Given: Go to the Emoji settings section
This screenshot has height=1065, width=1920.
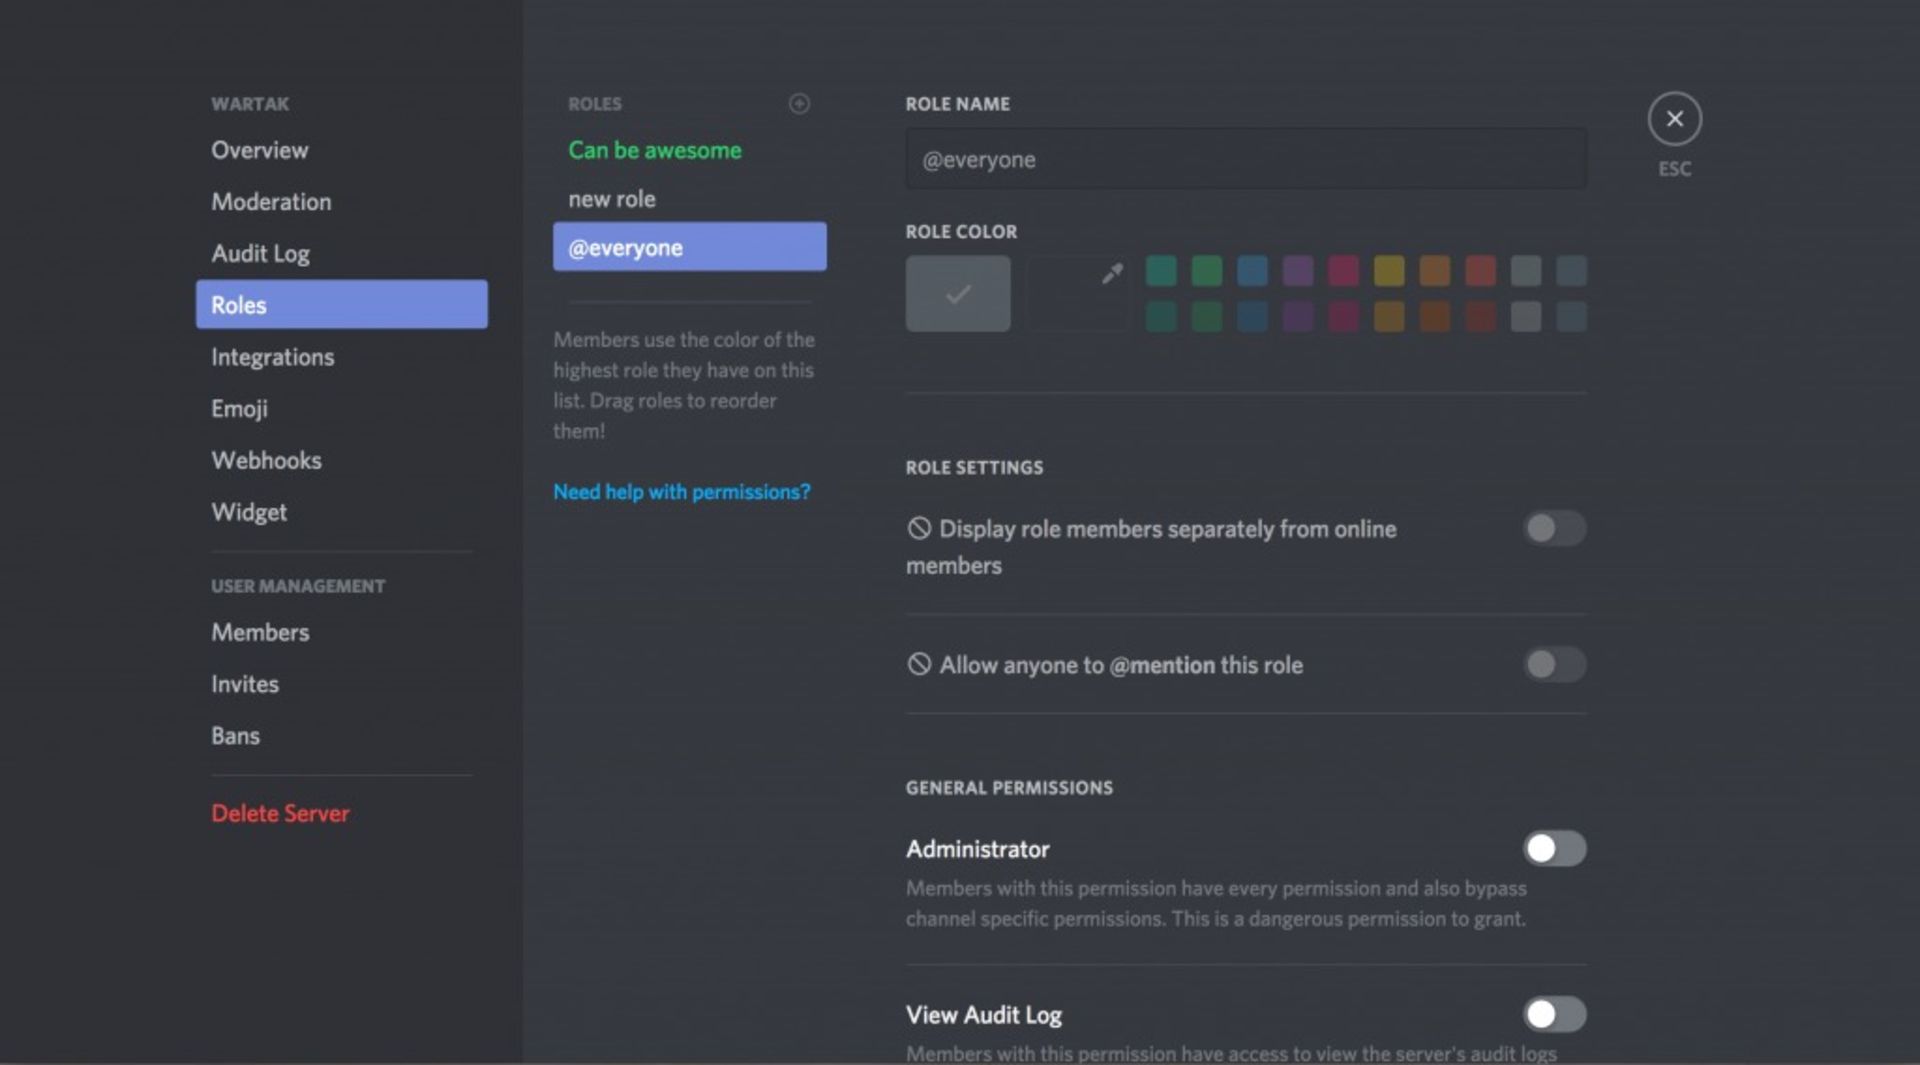Looking at the screenshot, I should (x=239, y=409).
